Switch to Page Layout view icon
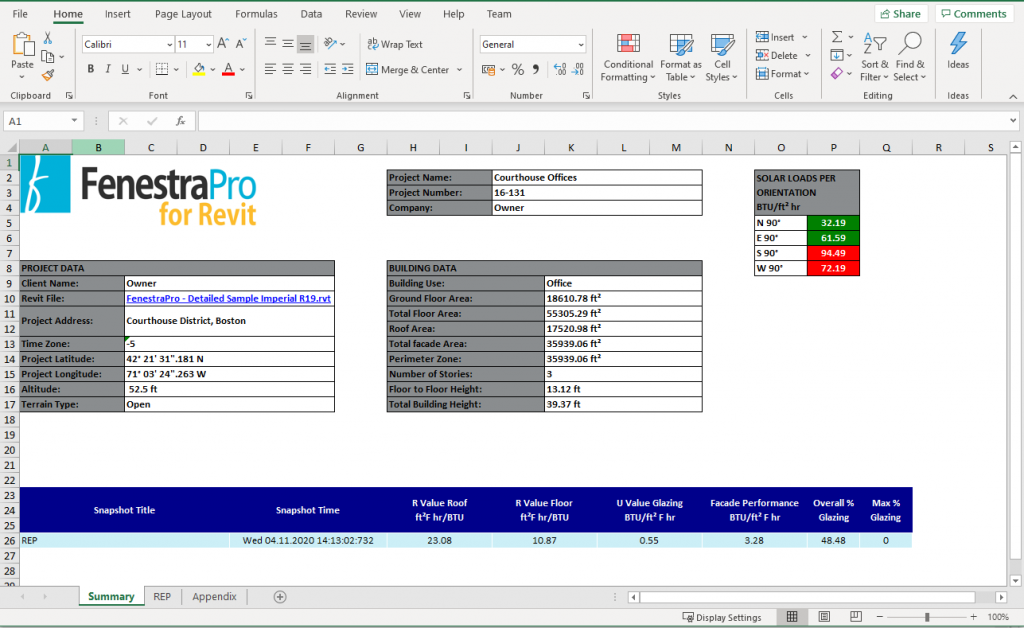 (824, 617)
